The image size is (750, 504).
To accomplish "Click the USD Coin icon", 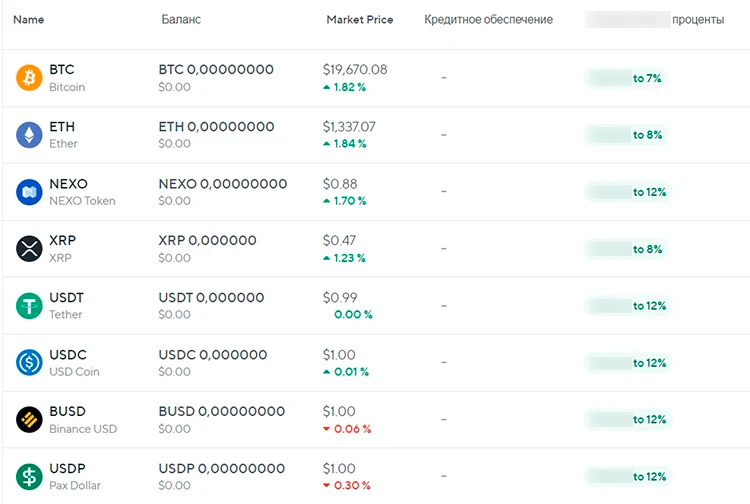I will [x=29, y=363].
